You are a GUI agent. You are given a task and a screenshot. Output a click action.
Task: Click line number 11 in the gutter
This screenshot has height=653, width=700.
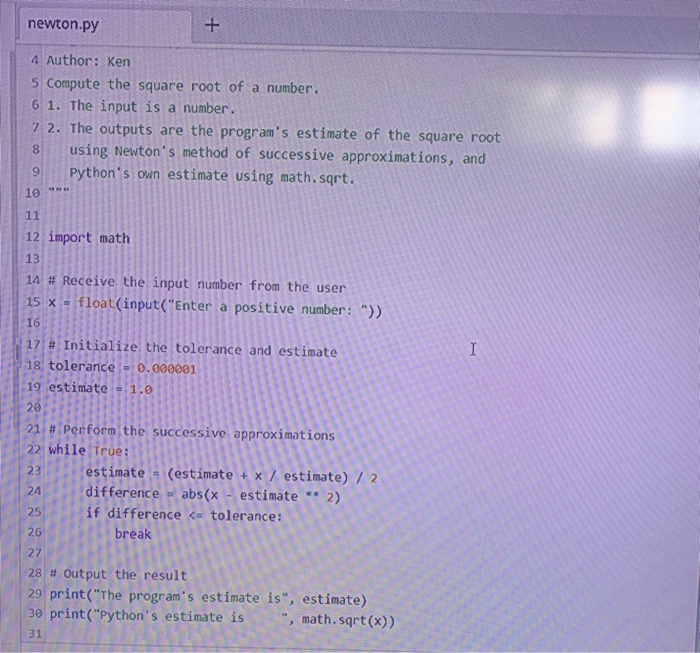(32, 216)
